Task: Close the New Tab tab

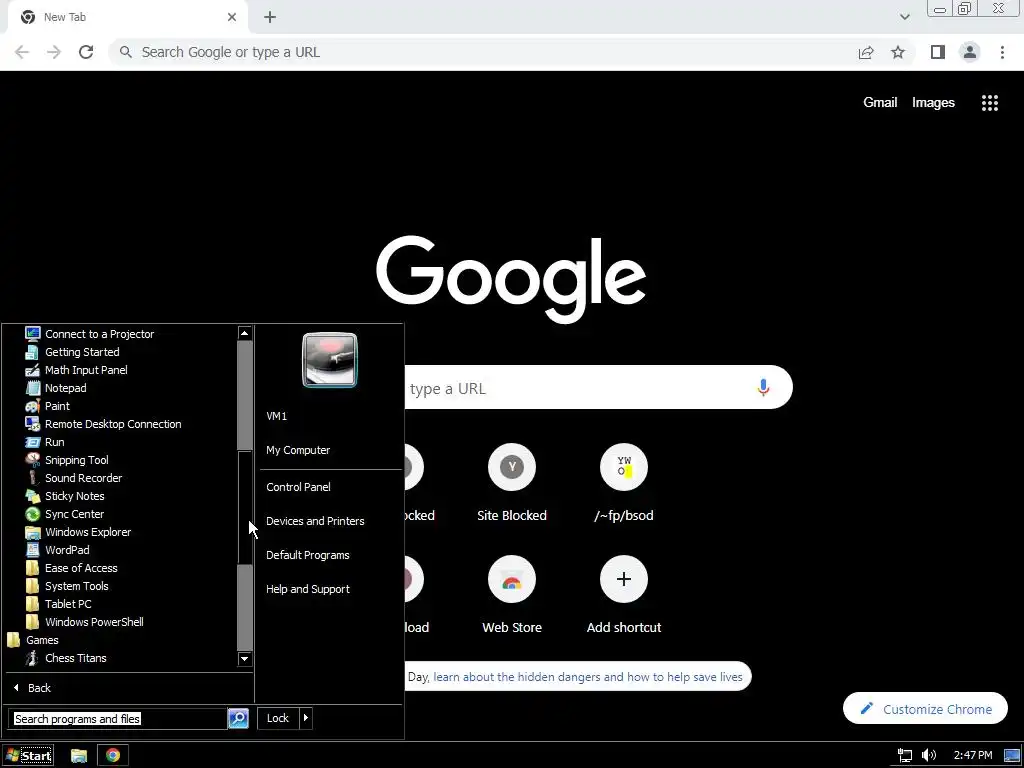Action: point(232,17)
